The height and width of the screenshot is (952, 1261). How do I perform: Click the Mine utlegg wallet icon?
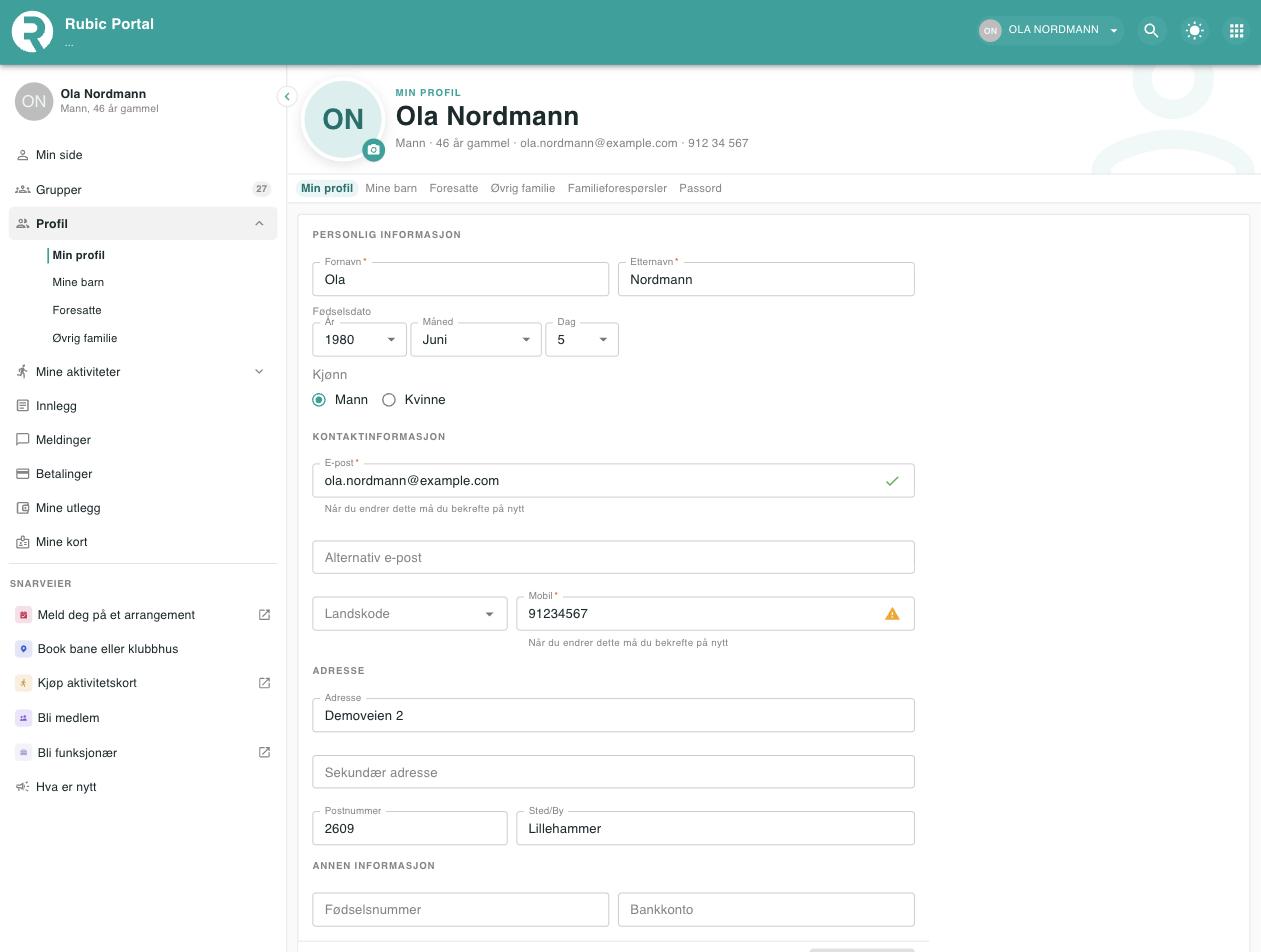[x=23, y=508]
